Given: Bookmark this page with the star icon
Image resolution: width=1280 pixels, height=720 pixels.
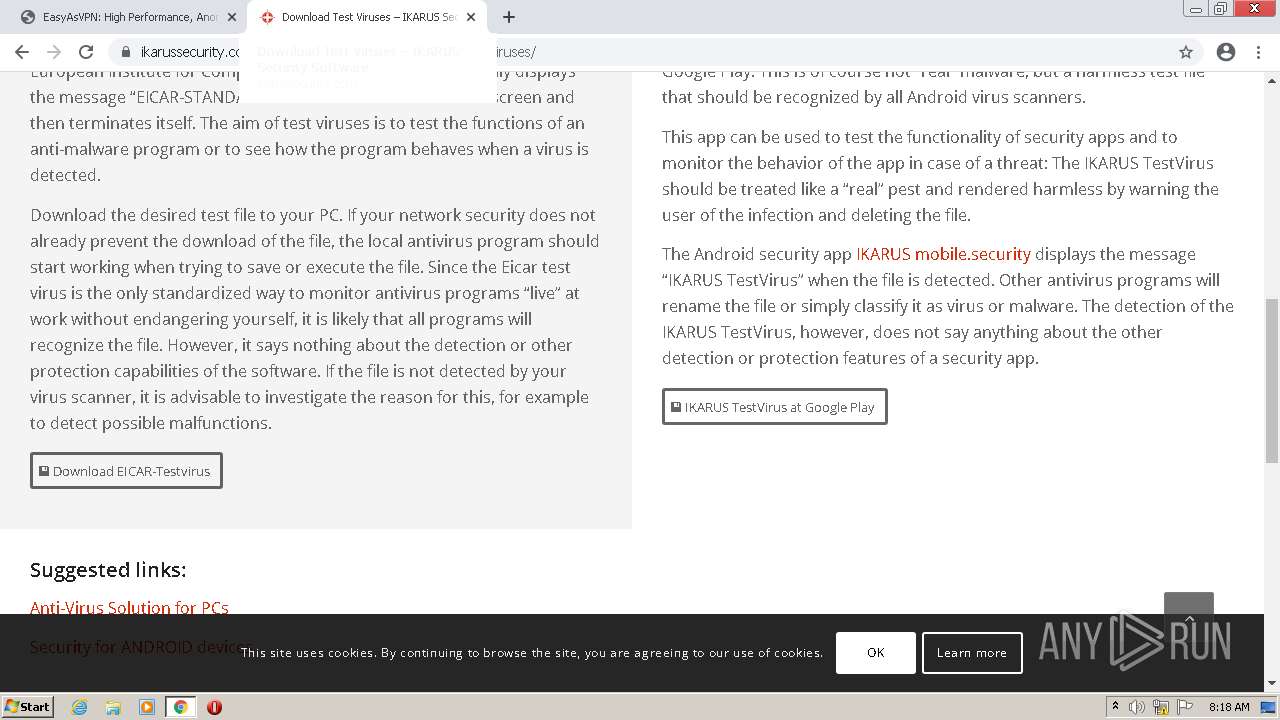Looking at the screenshot, I should (1186, 52).
